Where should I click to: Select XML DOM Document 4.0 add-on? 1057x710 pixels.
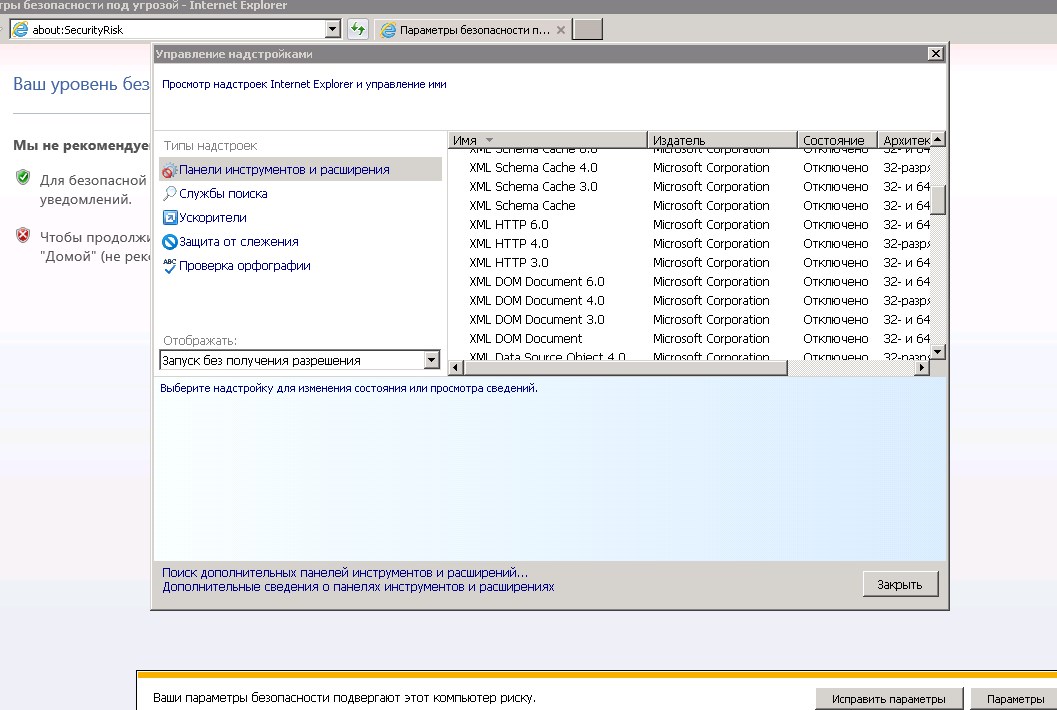(x=689, y=300)
